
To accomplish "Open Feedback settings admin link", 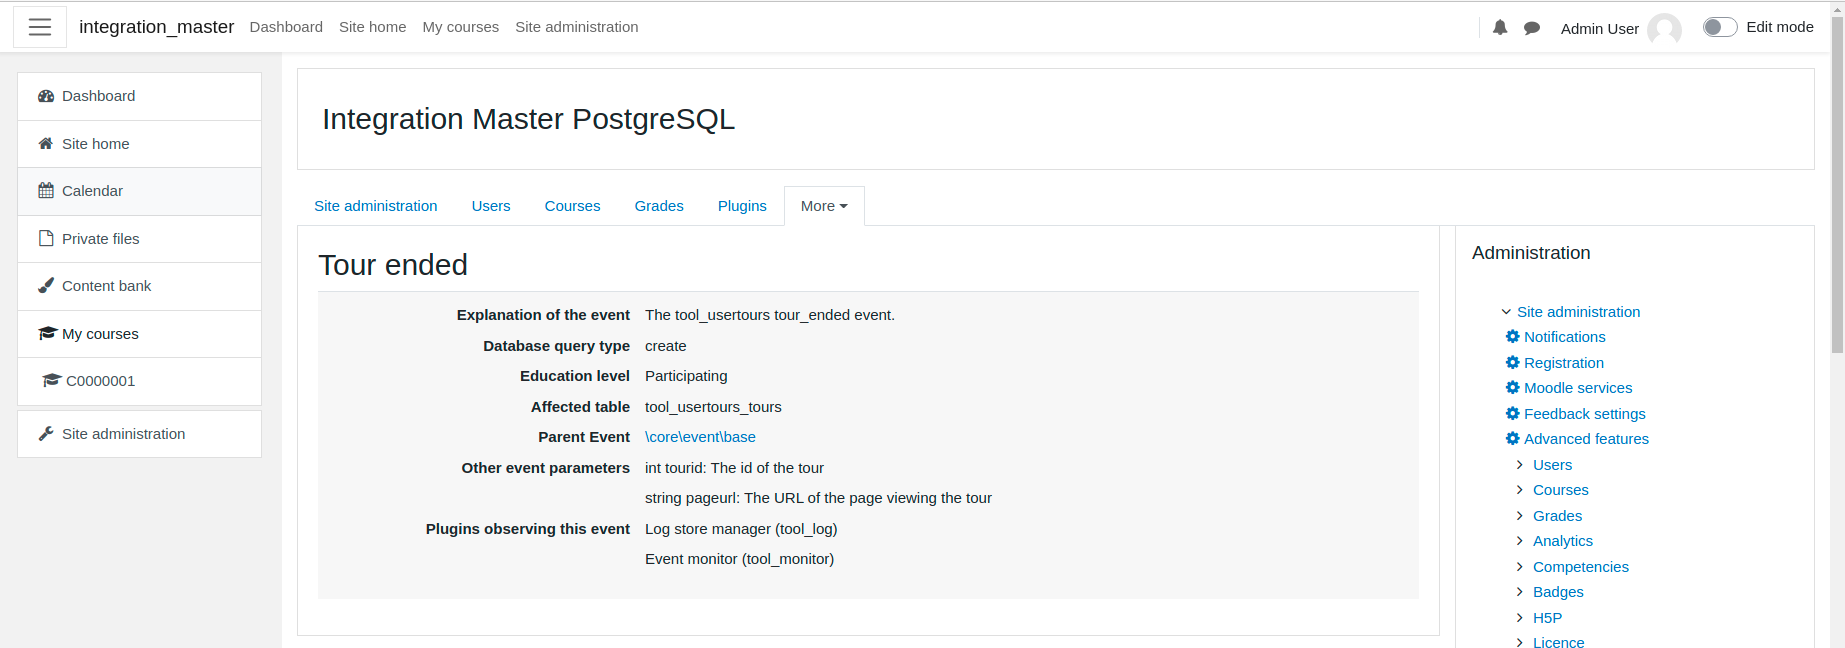I will (x=1585, y=414).
